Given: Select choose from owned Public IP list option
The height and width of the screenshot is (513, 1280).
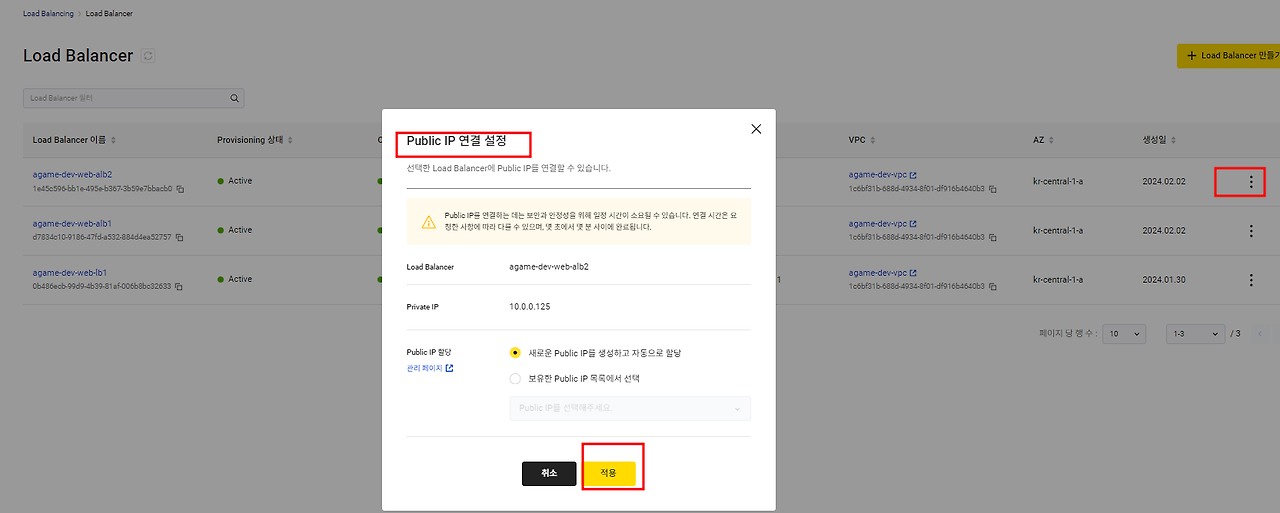Looking at the screenshot, I should (515, 379).
